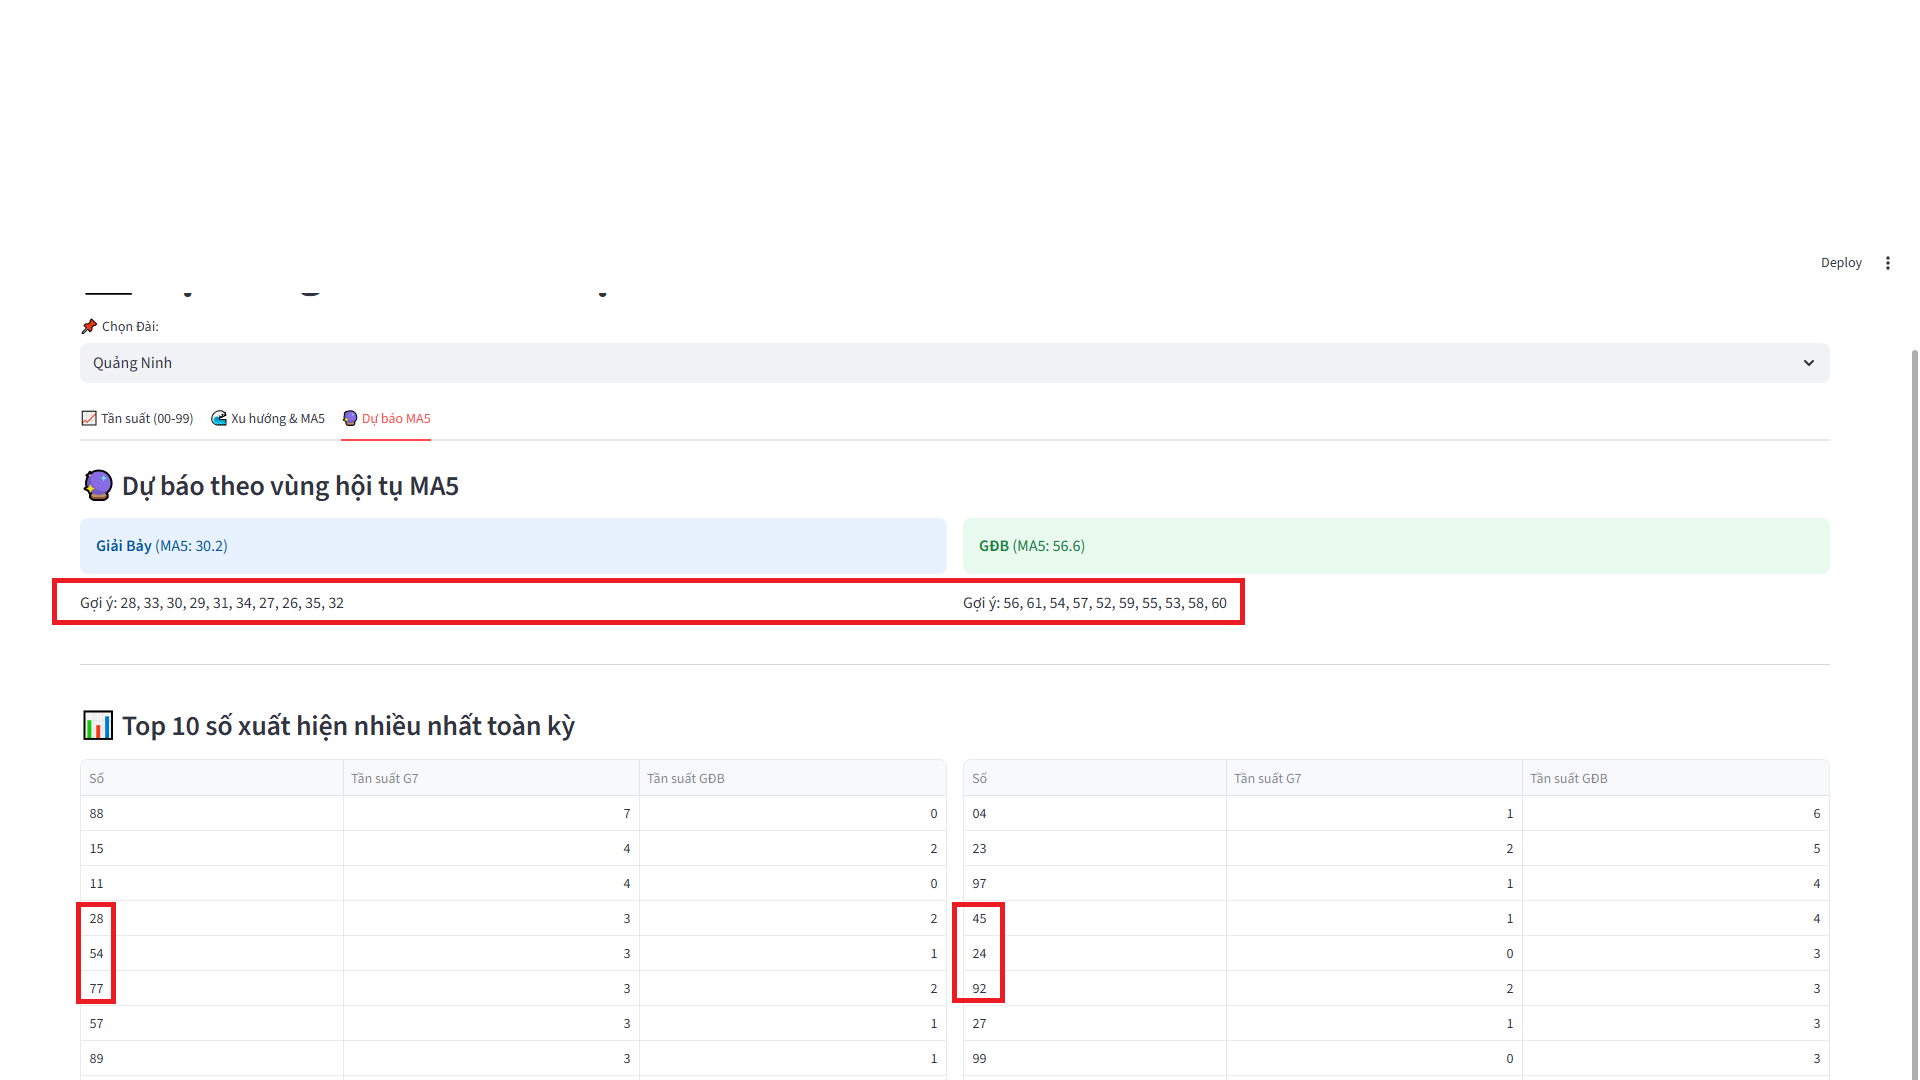This screenshot has width=1920, height=1080.
Task: Select cell 92 in right table
Action: pyautogui.click(x=1095, y=988)
